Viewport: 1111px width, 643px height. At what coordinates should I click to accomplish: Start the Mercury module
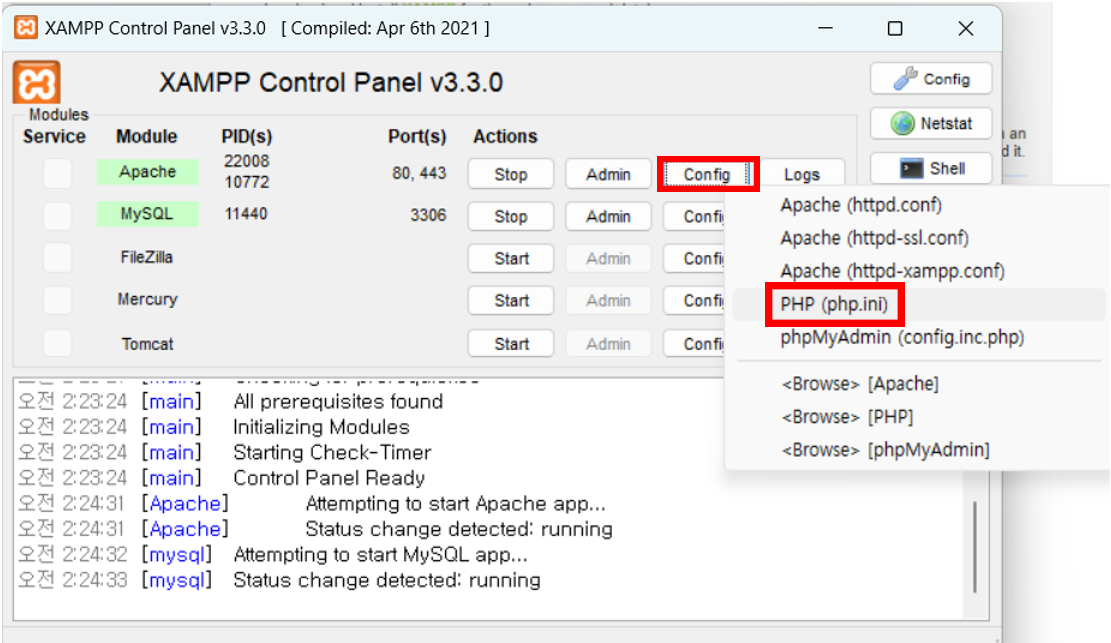tap(511, 301)
